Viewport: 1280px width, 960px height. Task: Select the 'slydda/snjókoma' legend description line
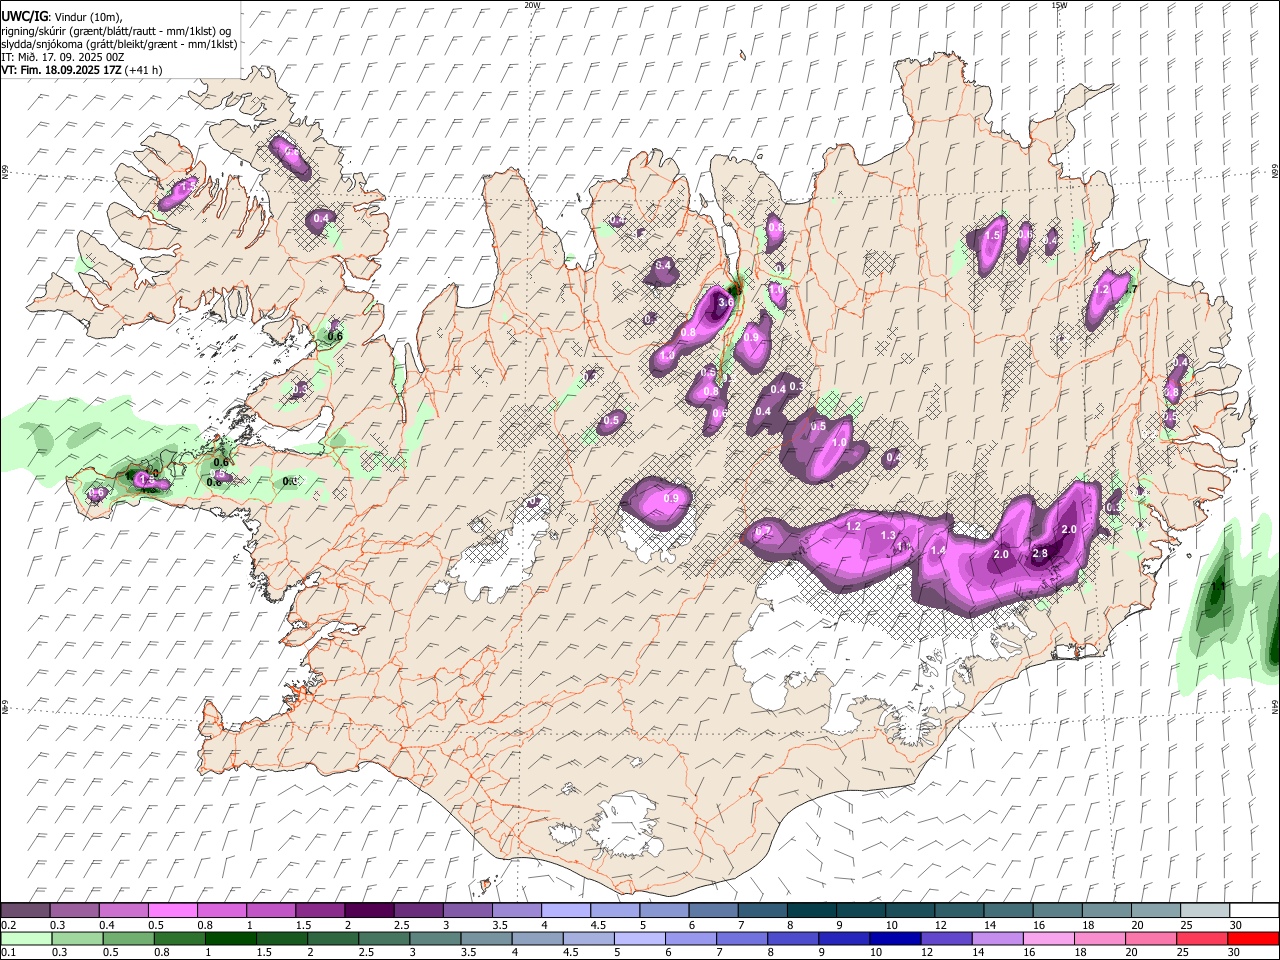point(119,44)
